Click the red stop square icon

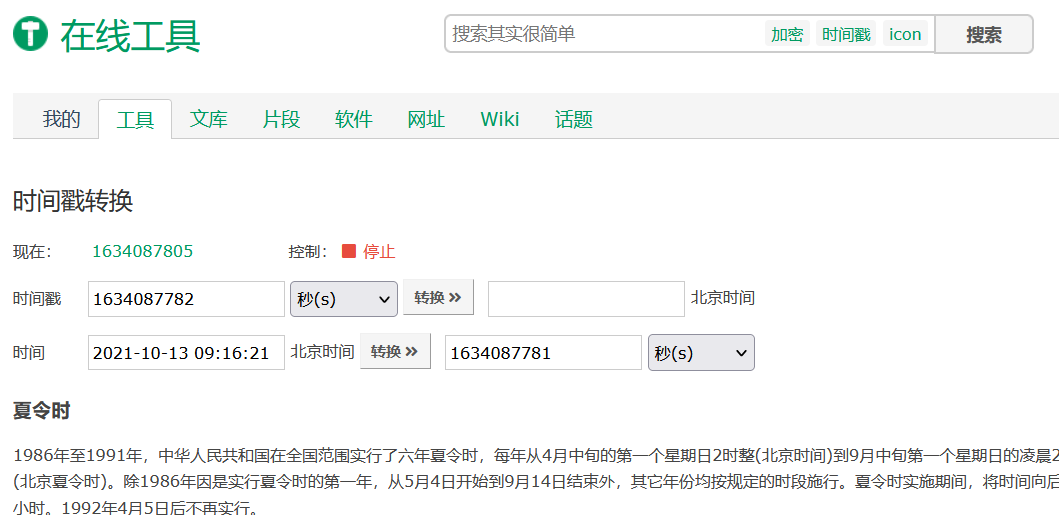pos(348,252)
